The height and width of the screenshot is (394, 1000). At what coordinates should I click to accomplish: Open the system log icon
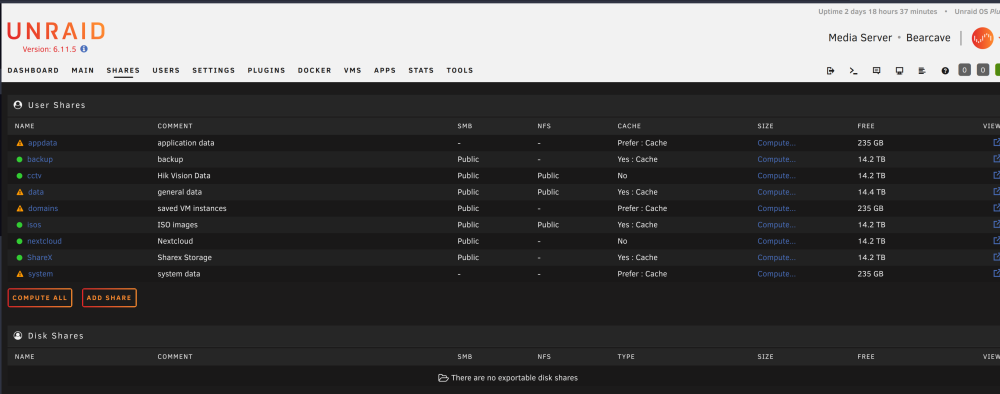(922, 71)
